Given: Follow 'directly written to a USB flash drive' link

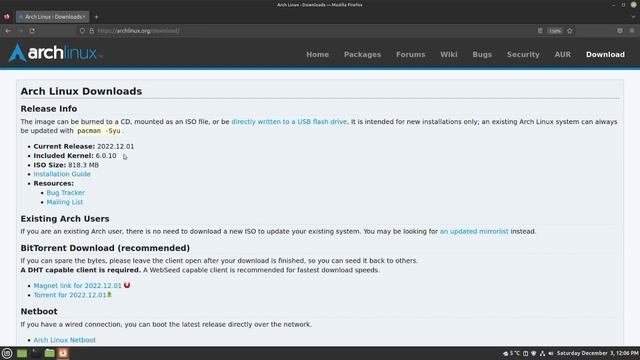Looking at the screenshot, I should [289, 122].
